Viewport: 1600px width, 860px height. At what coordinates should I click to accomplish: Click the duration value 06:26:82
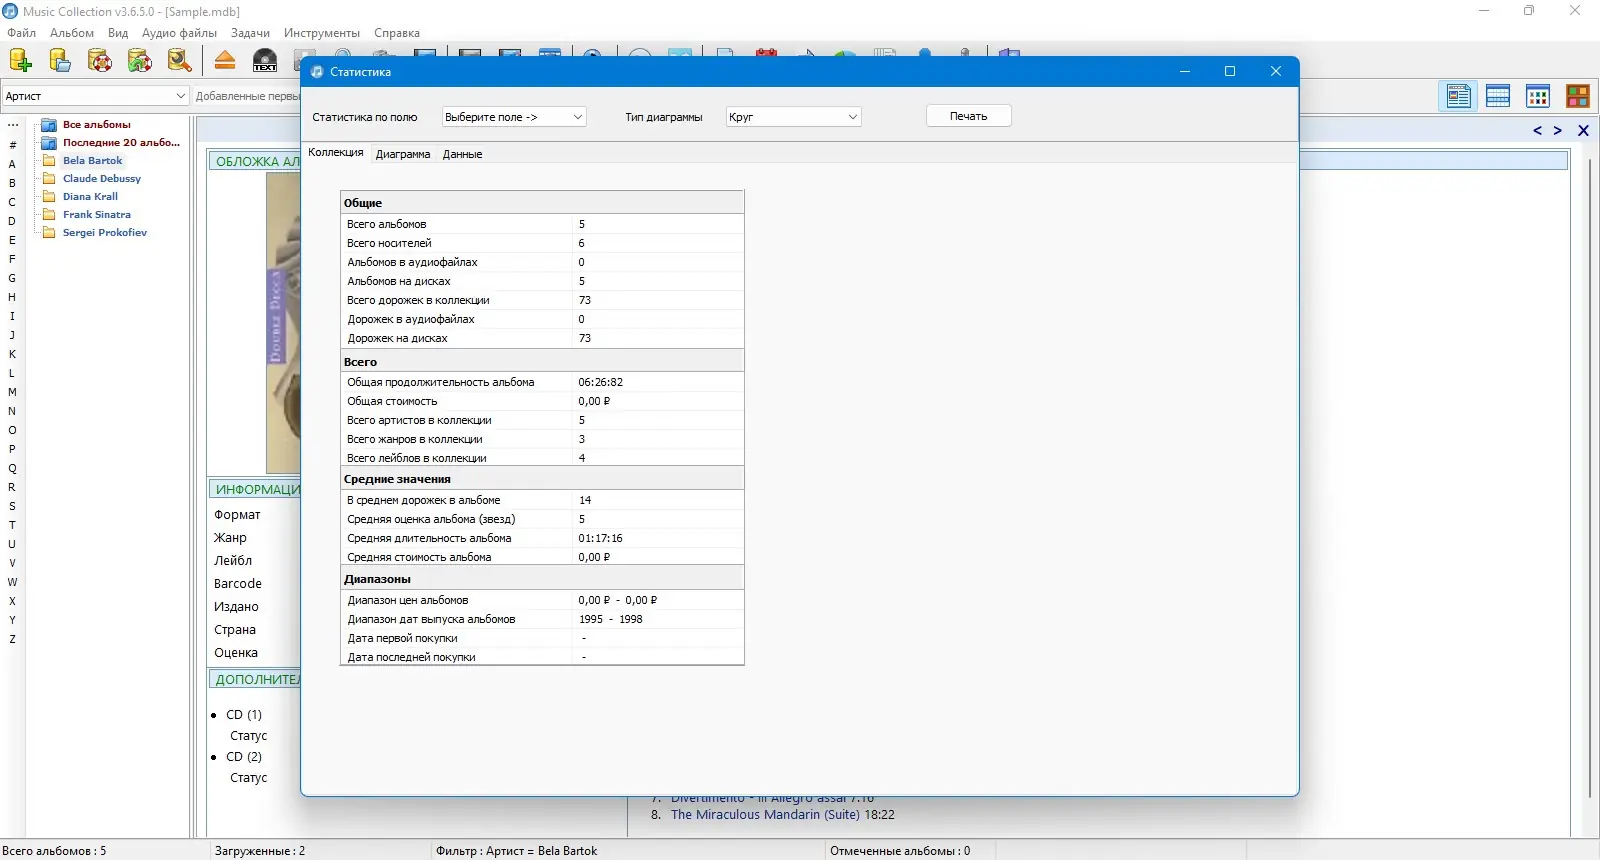[600, 382]
